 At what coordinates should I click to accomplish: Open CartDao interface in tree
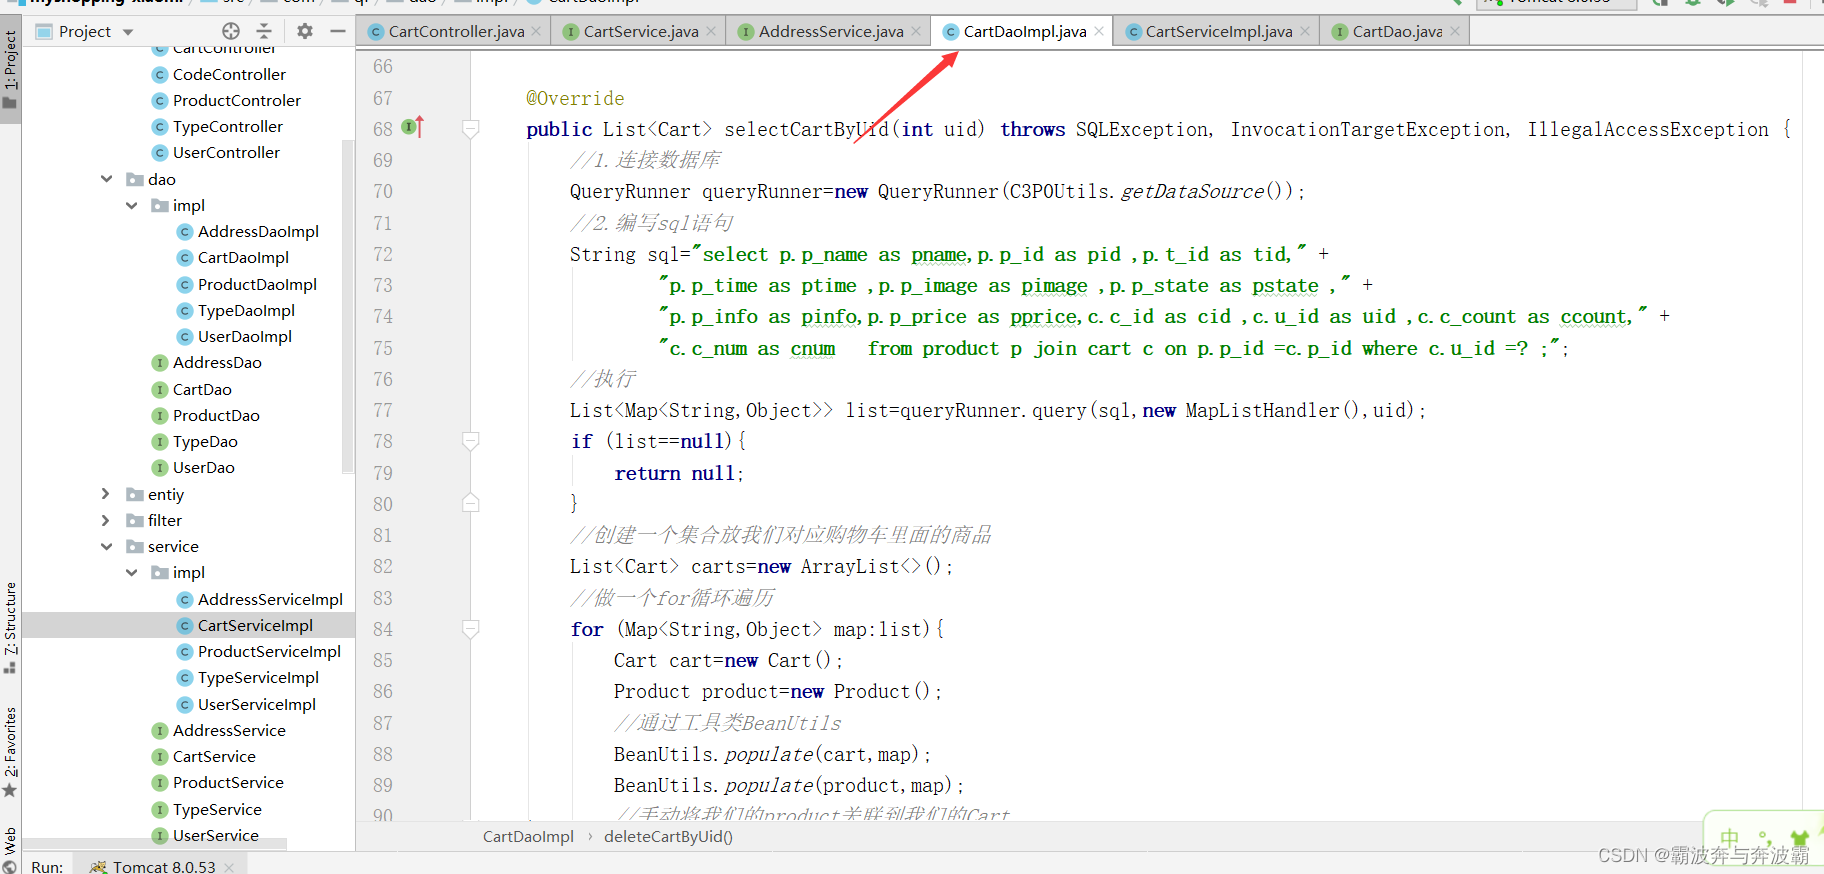pos(202,389)
